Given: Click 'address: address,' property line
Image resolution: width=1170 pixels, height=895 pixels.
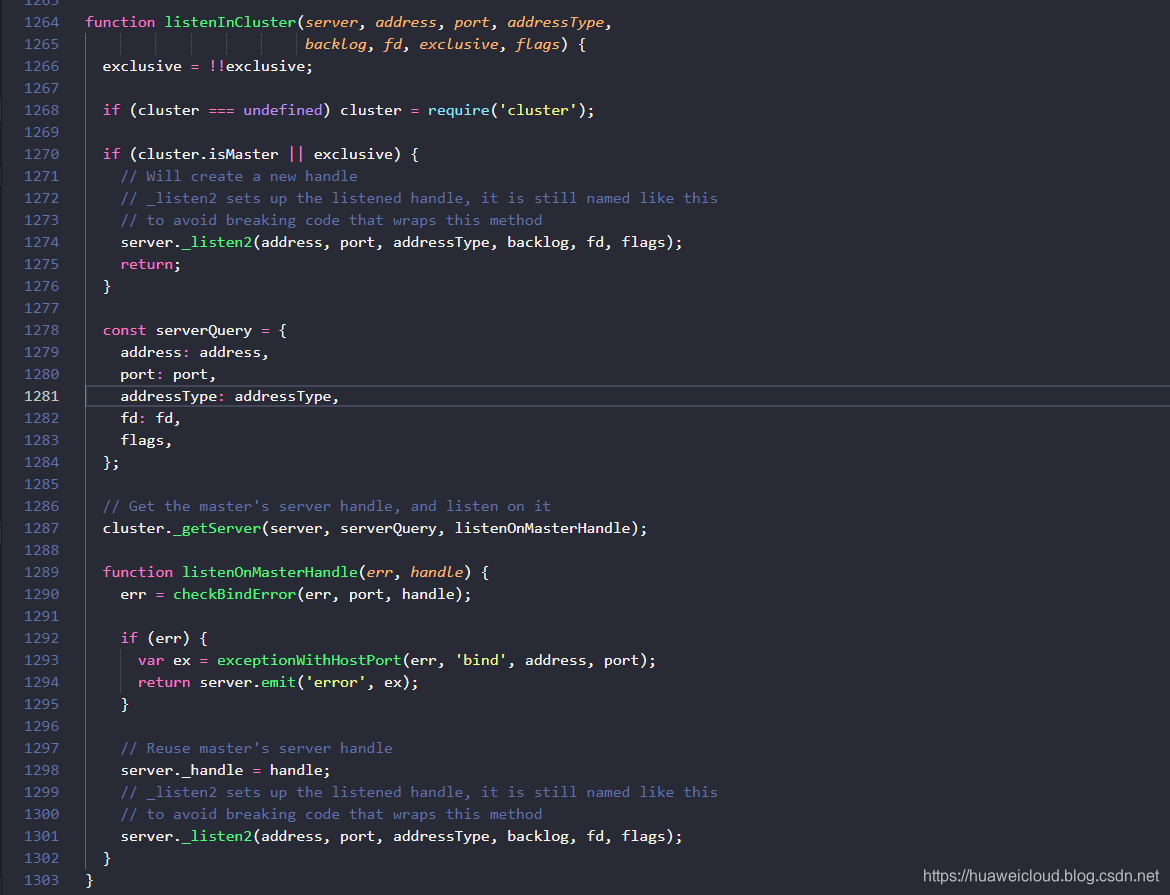Looking at the screenshot, I should pyautogui.click(x=194, y=352).
